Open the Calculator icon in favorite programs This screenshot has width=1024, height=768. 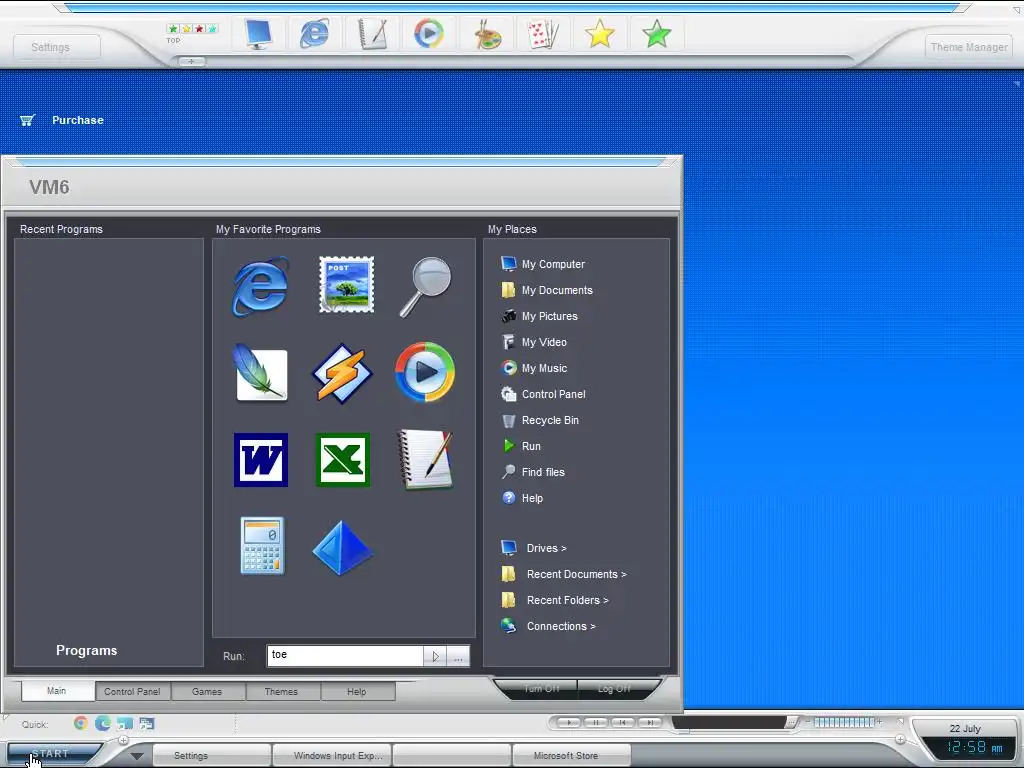[x=262, y=546]
